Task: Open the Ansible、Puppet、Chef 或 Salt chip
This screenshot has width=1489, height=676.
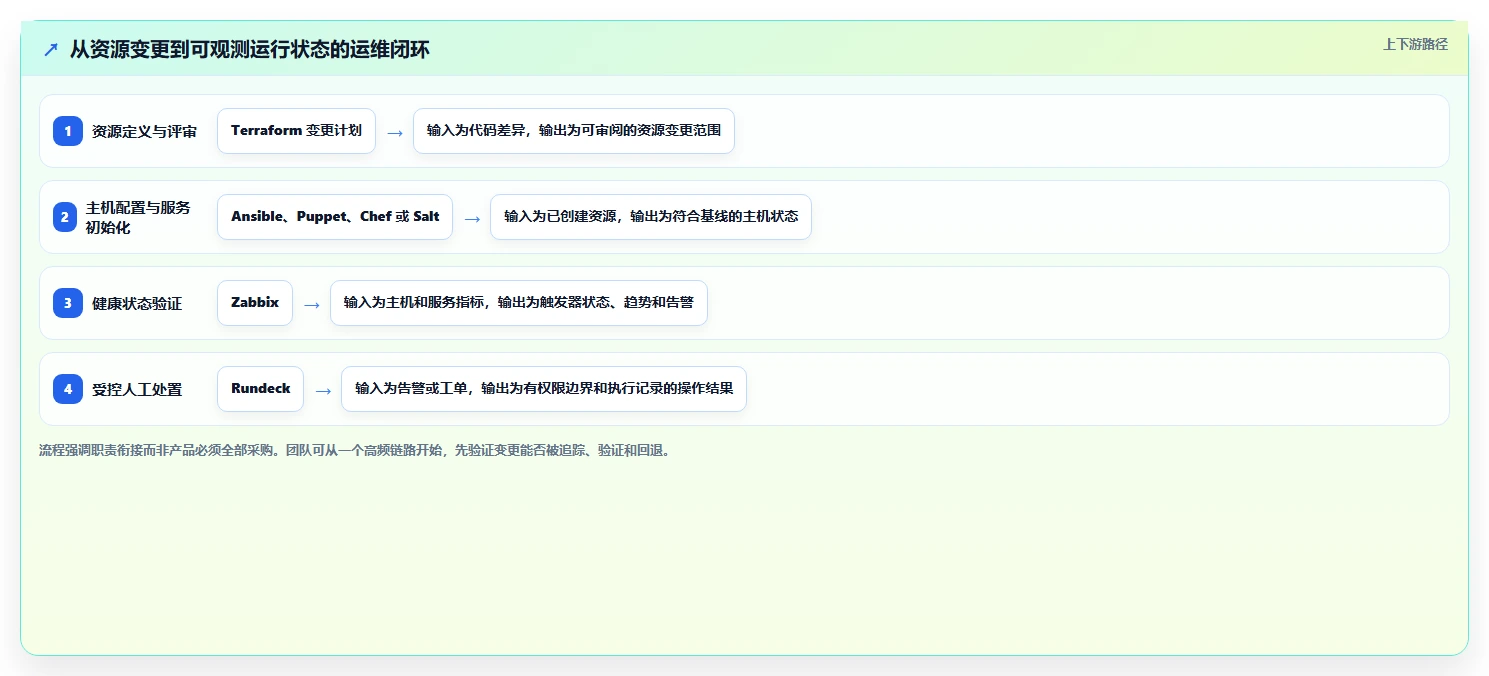Action: point(335,217)
